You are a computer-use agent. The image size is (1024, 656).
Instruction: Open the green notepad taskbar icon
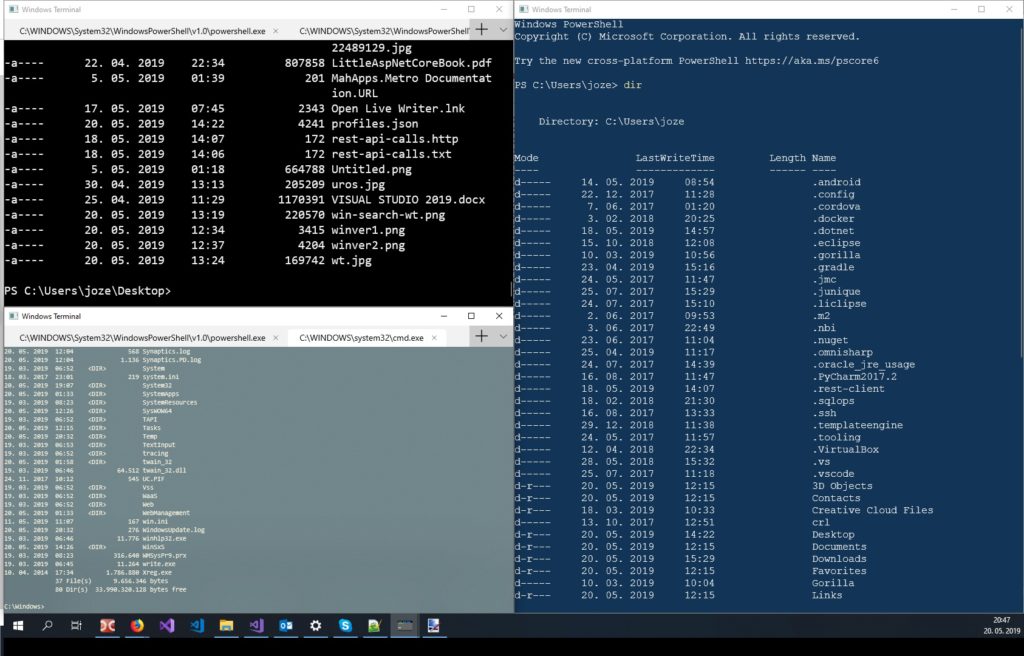click(x=374, y=626)
